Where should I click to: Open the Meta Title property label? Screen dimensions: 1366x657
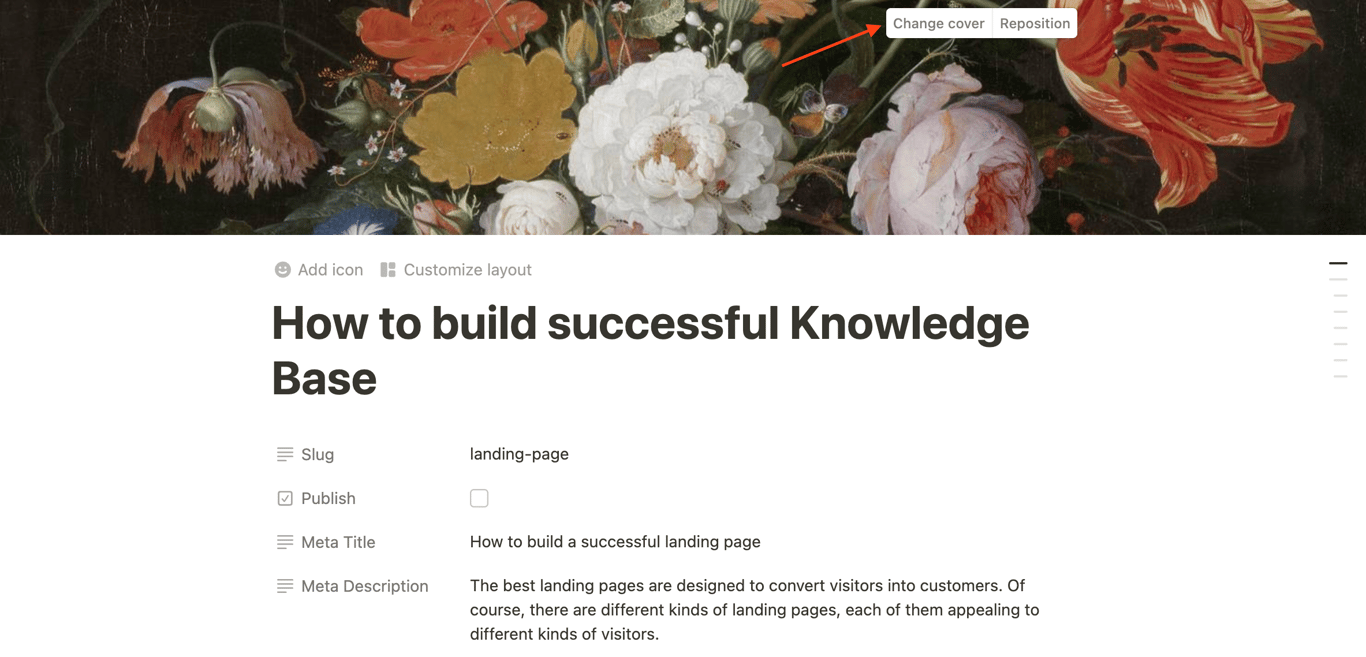[338, 542]
